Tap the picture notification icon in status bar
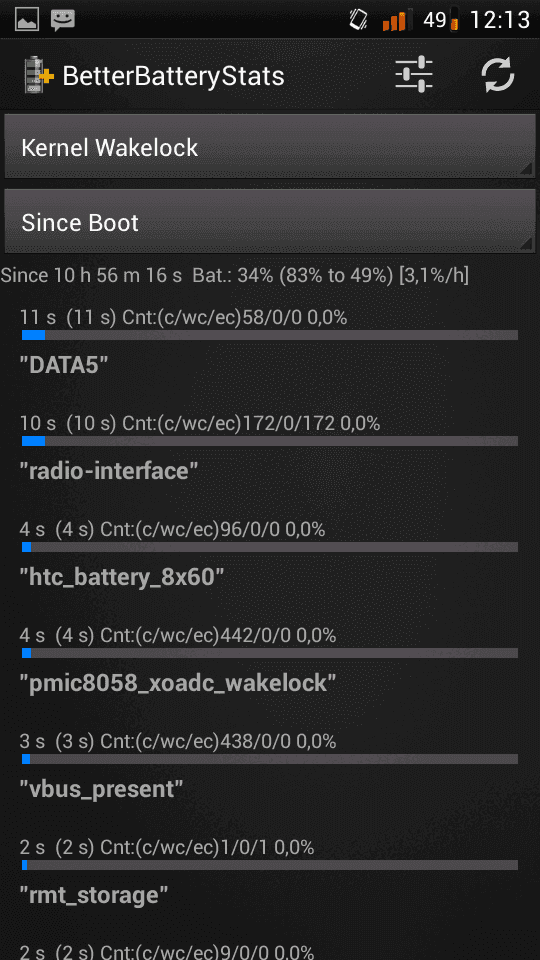Screen dimensions: 540x960 pyautogui.click(x=26, y=20)
